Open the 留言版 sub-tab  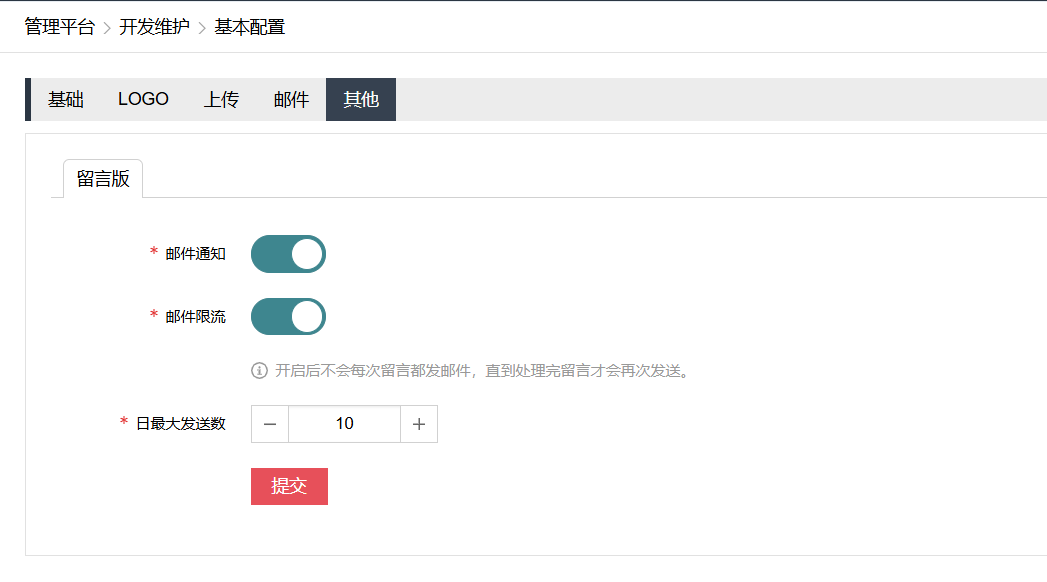[103, 178]
